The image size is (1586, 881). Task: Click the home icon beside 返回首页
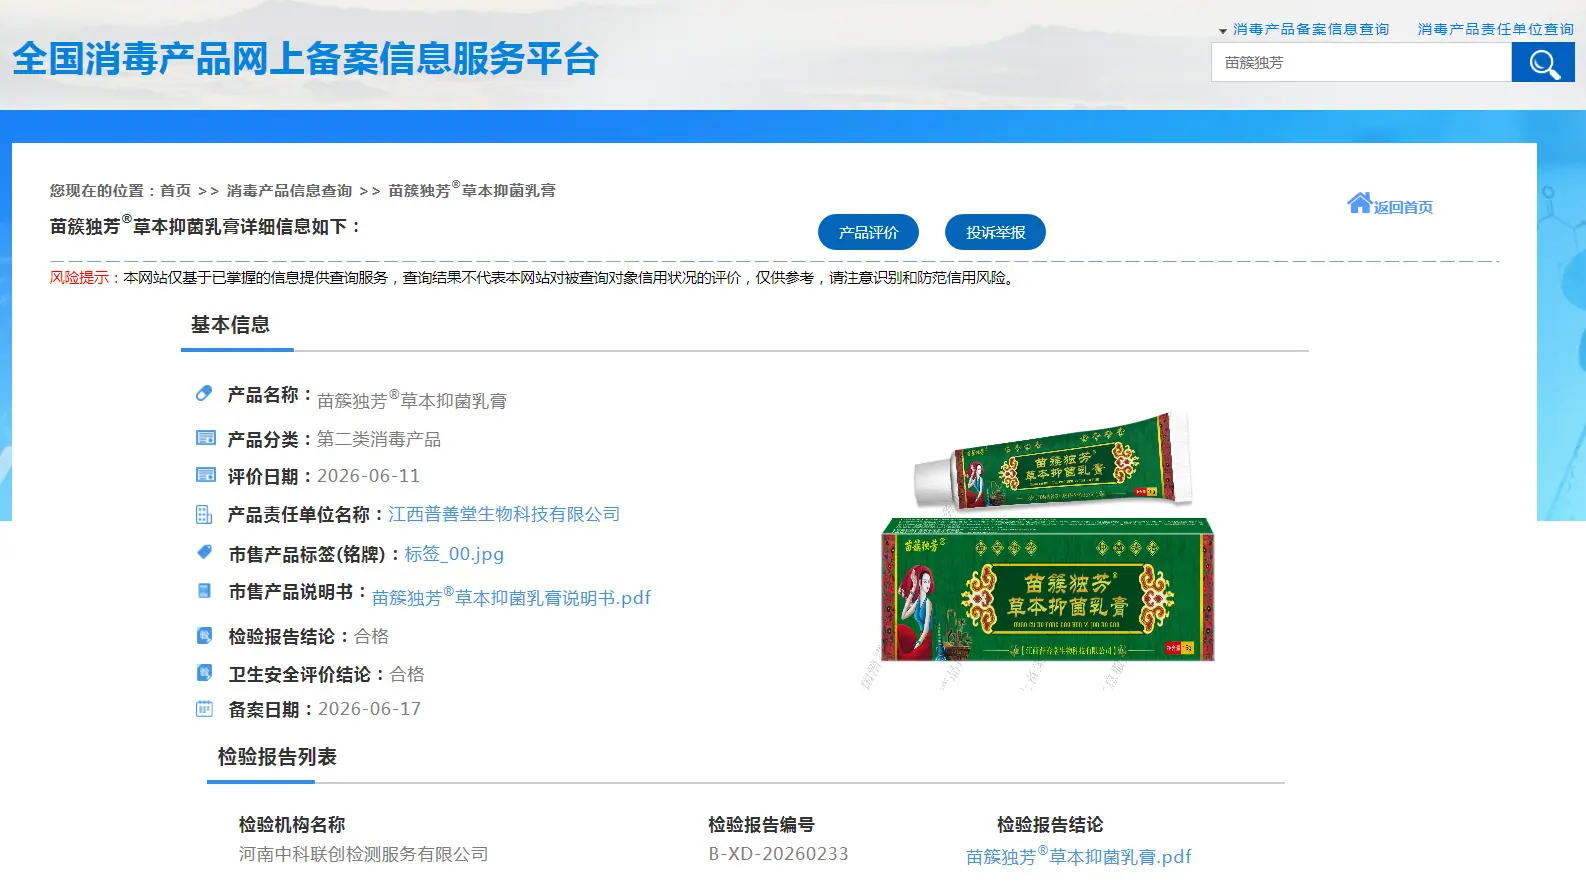pyautogui.click(x=1359, y=204)
